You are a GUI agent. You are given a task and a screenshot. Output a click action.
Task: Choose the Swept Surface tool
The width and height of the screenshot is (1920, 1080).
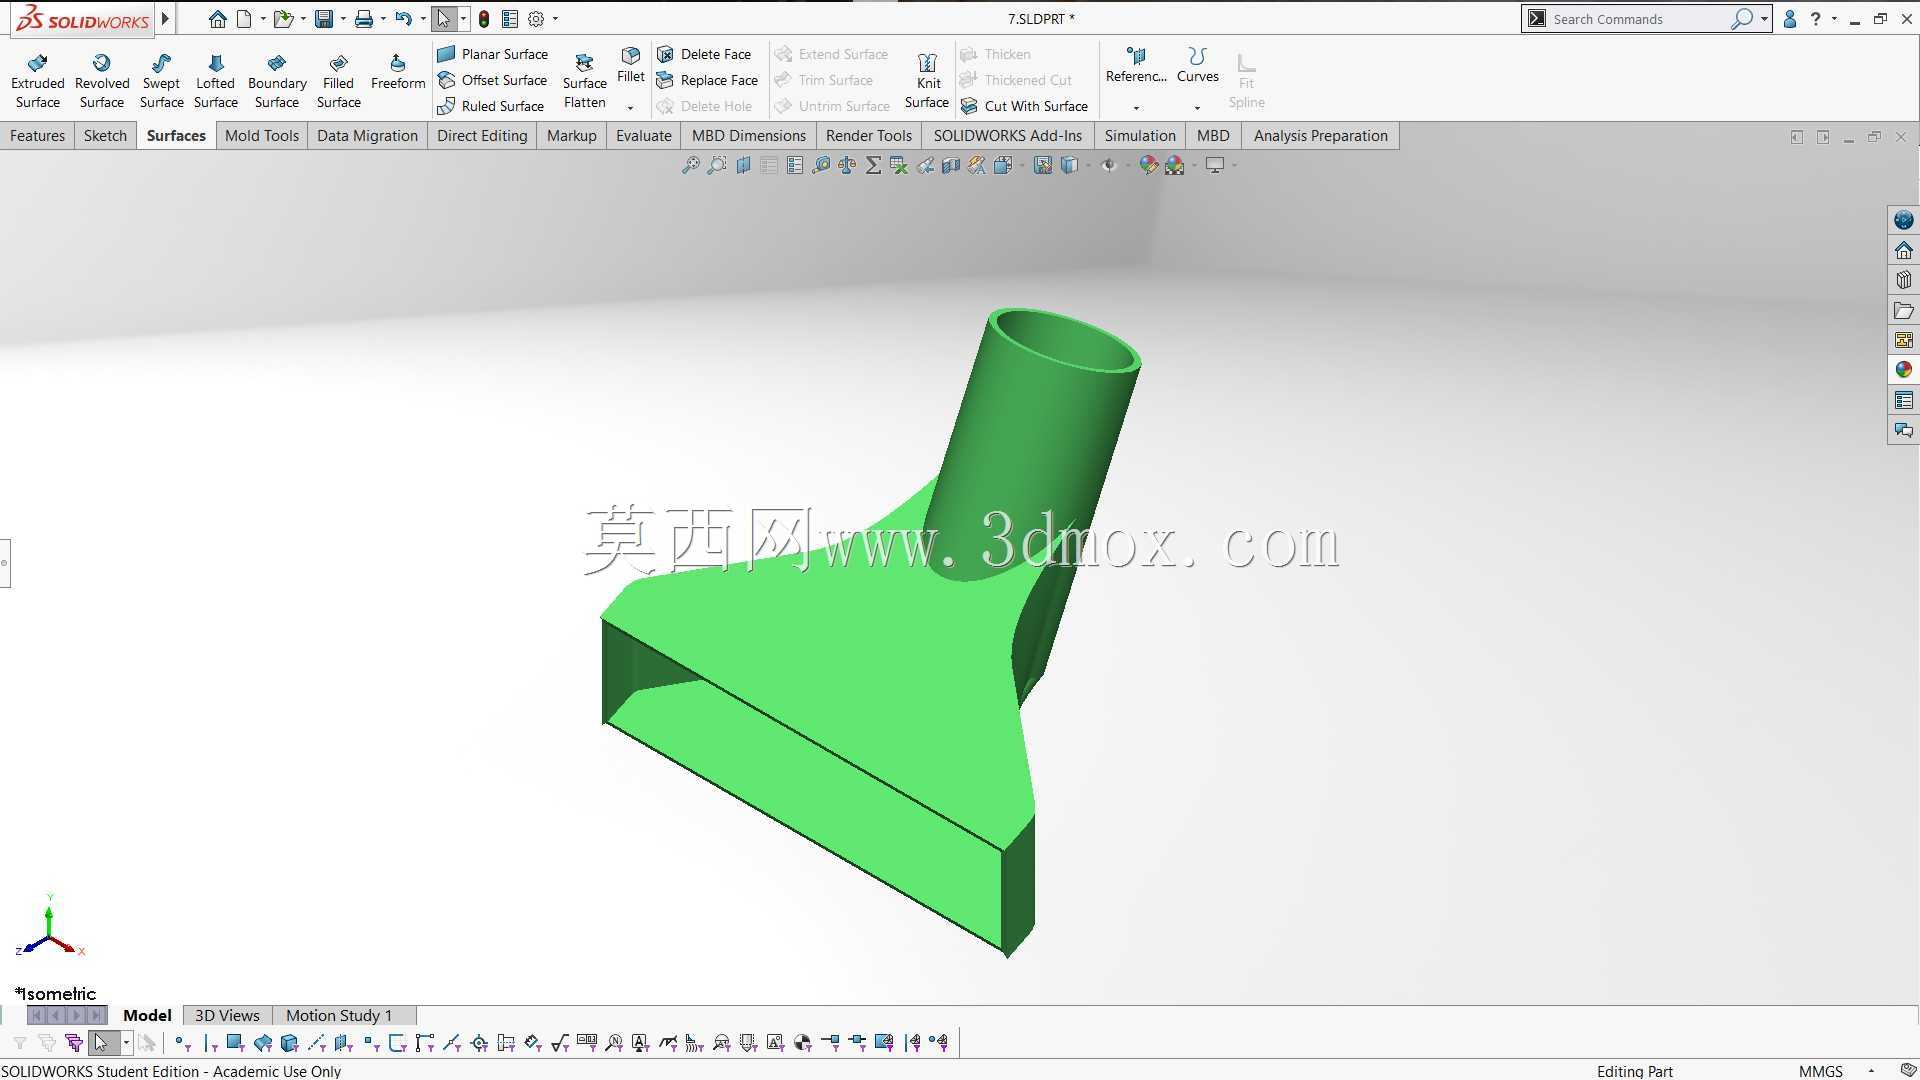click(161, 81)
